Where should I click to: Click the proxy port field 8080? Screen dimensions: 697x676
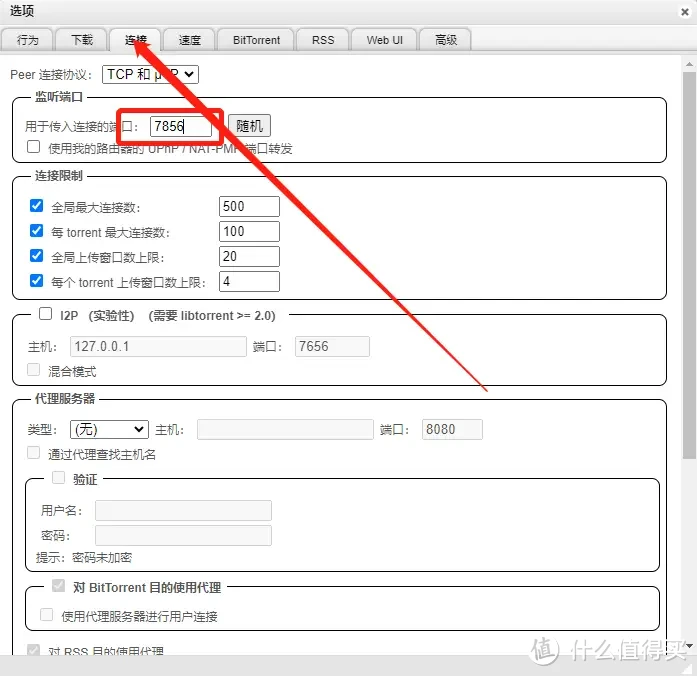click(452, 429)
